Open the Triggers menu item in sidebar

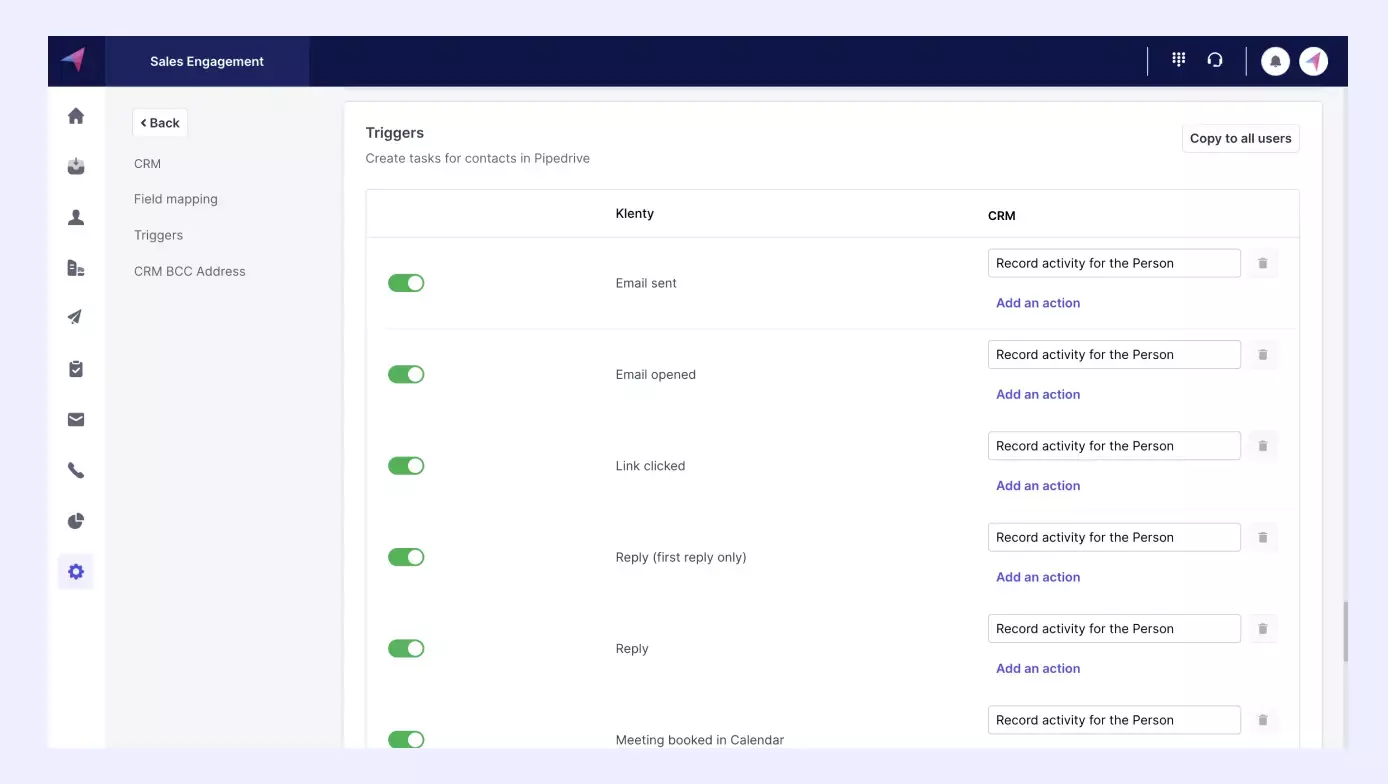pos(158,235)
